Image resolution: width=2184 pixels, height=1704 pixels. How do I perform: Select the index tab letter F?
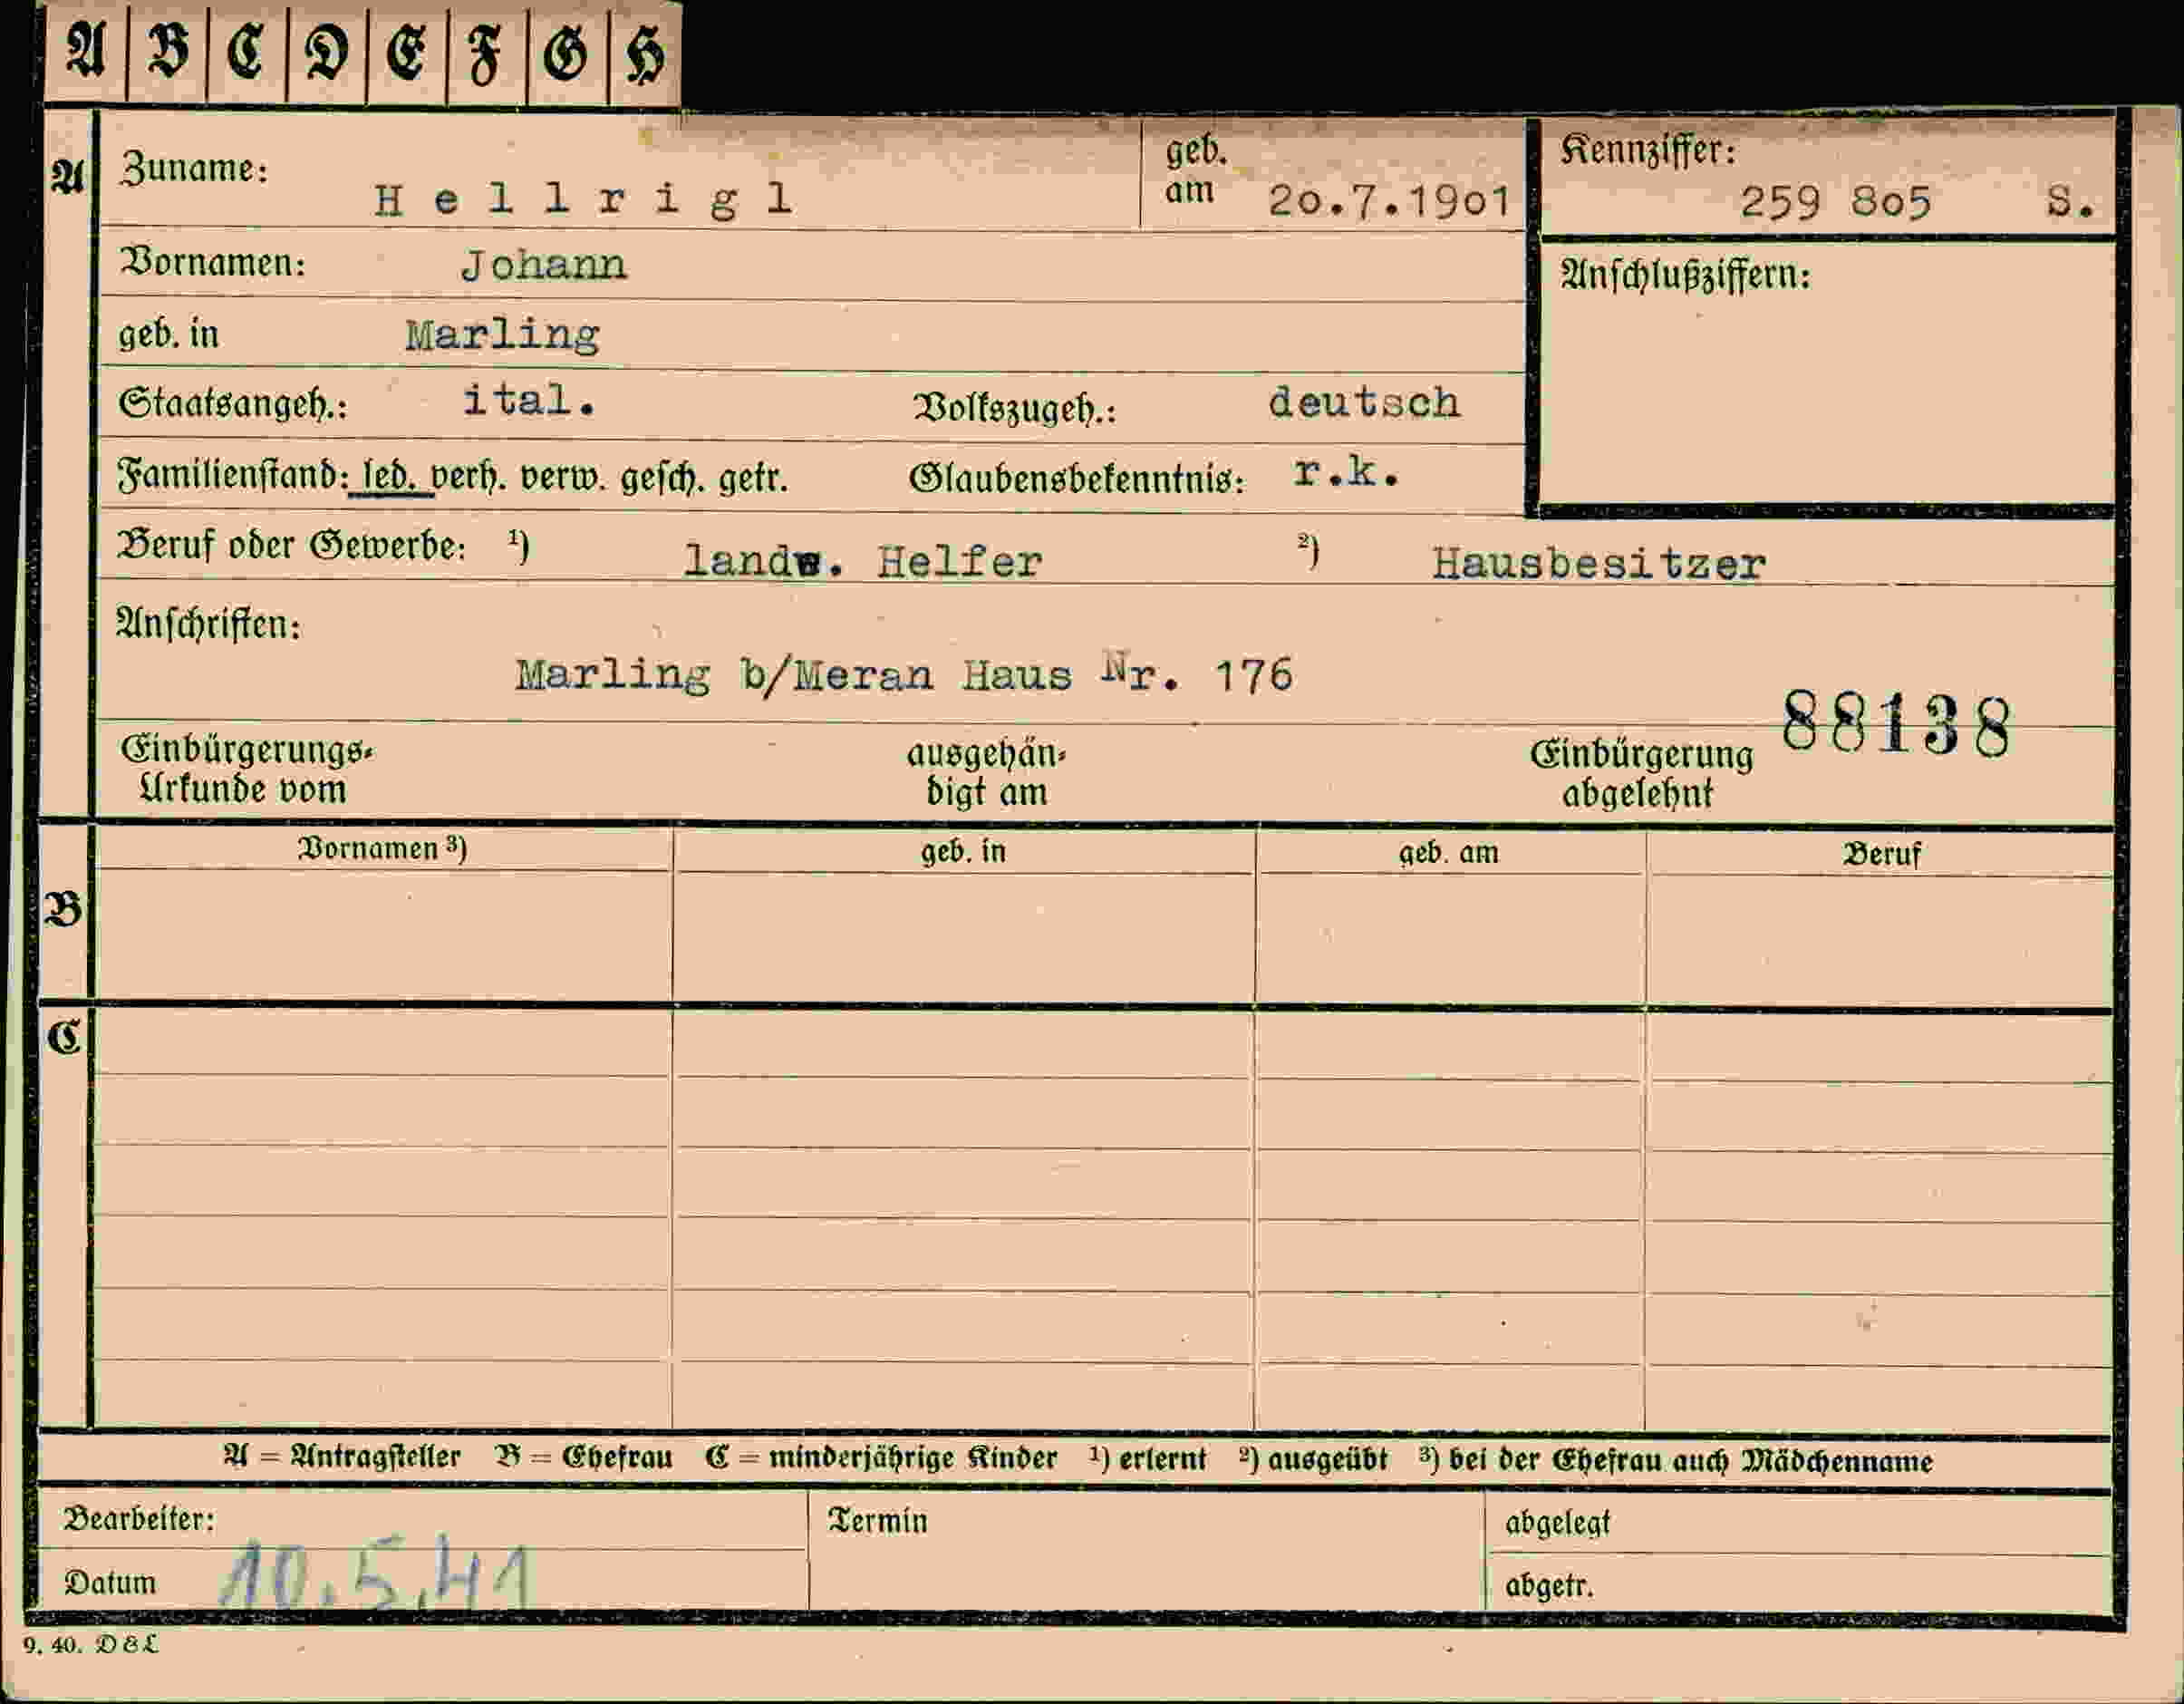coord(486,56)
